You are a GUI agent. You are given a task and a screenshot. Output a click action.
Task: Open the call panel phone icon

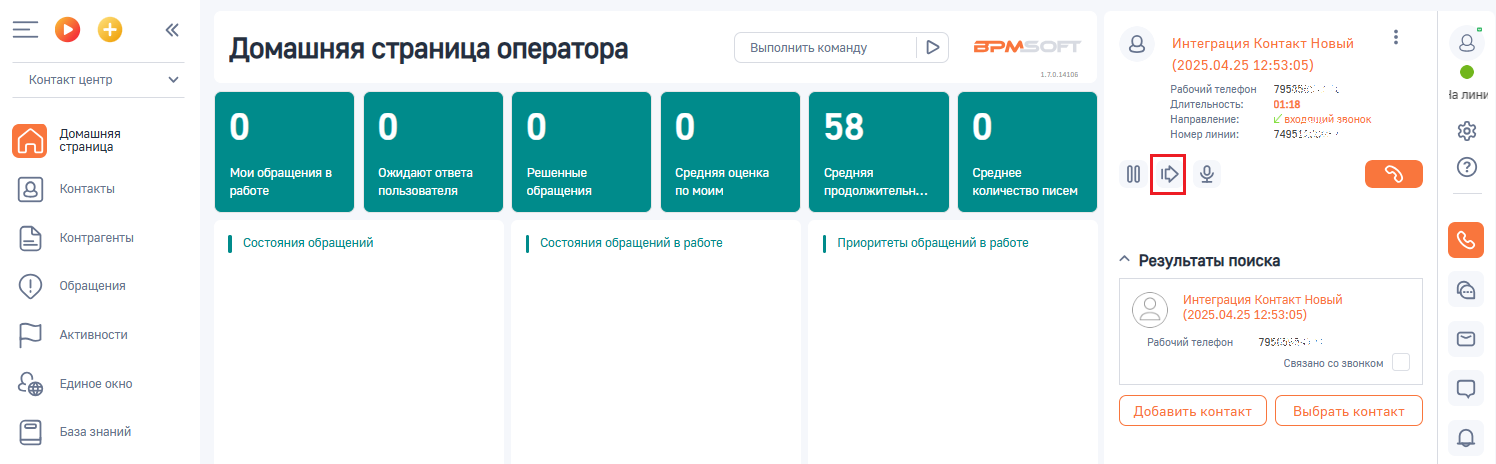pyautogui.click(x=1466, y=240)
